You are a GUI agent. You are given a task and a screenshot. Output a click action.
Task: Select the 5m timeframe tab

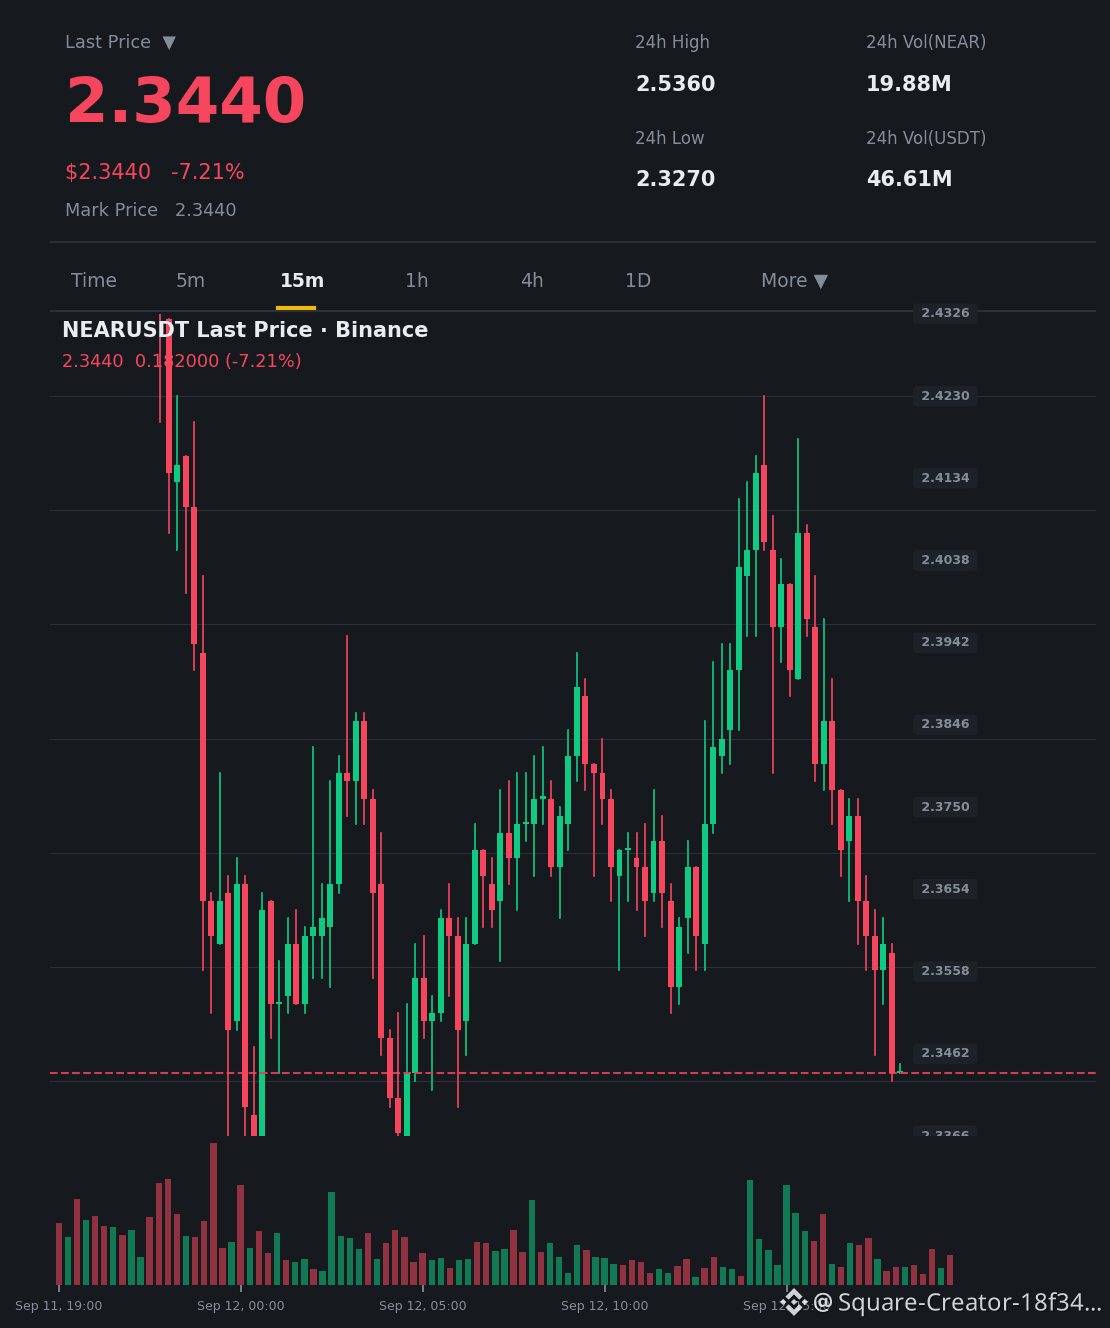pyautogui.click(x=190, y=281)
